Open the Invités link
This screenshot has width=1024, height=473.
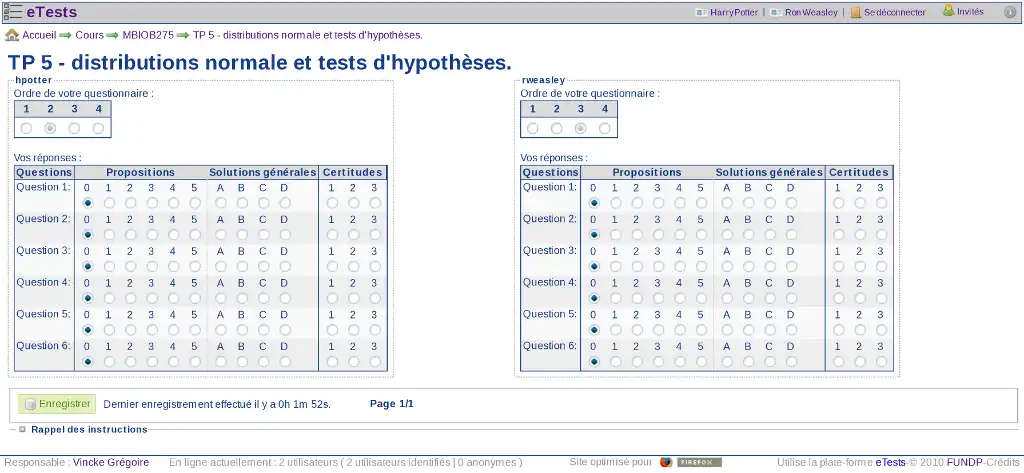pyautogui.click(x=970, y=12)
